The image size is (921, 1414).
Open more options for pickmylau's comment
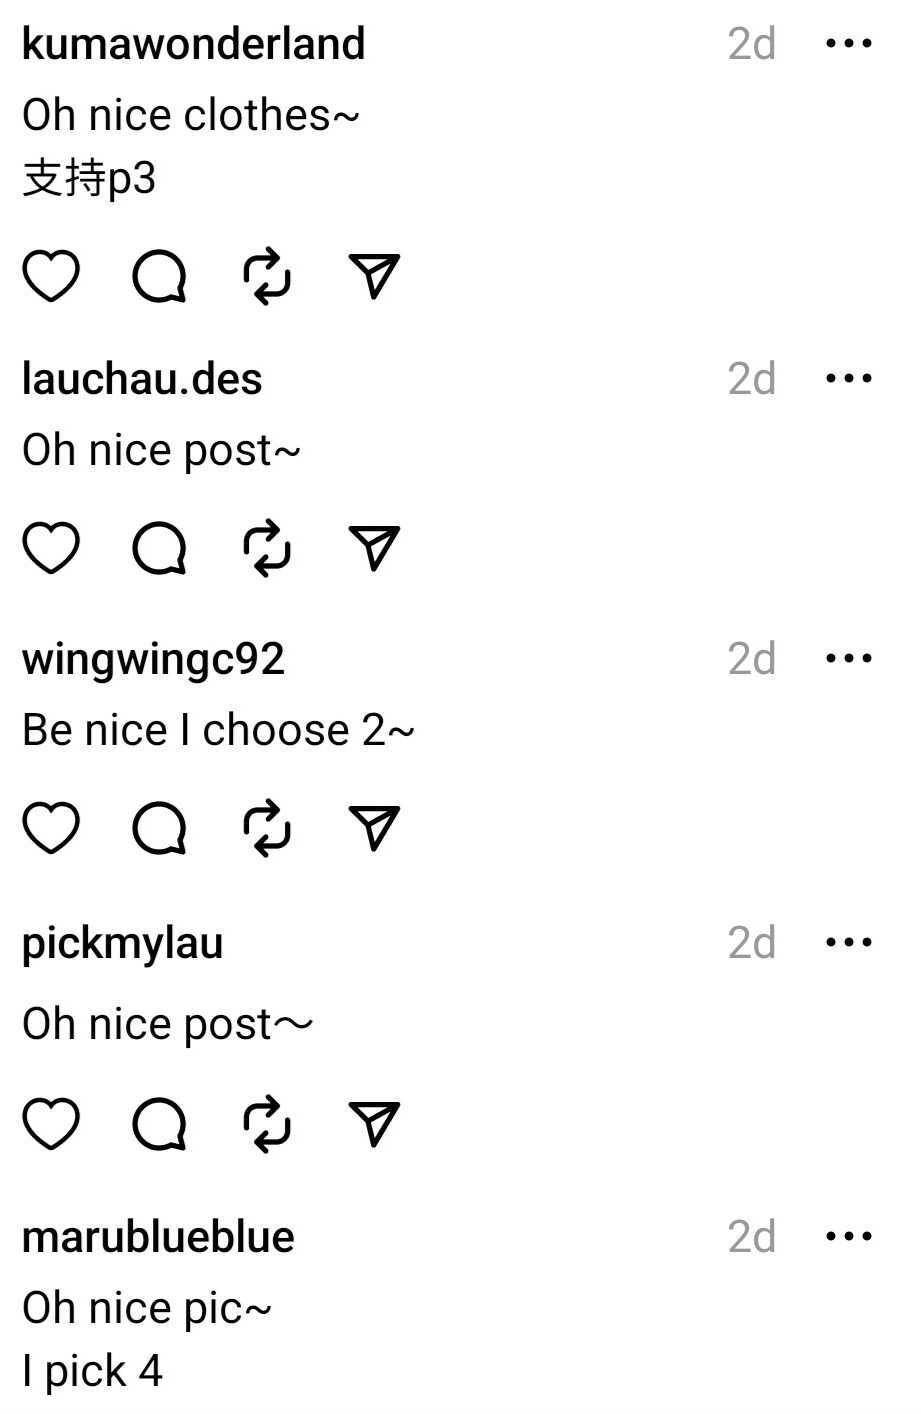[849, 943]
